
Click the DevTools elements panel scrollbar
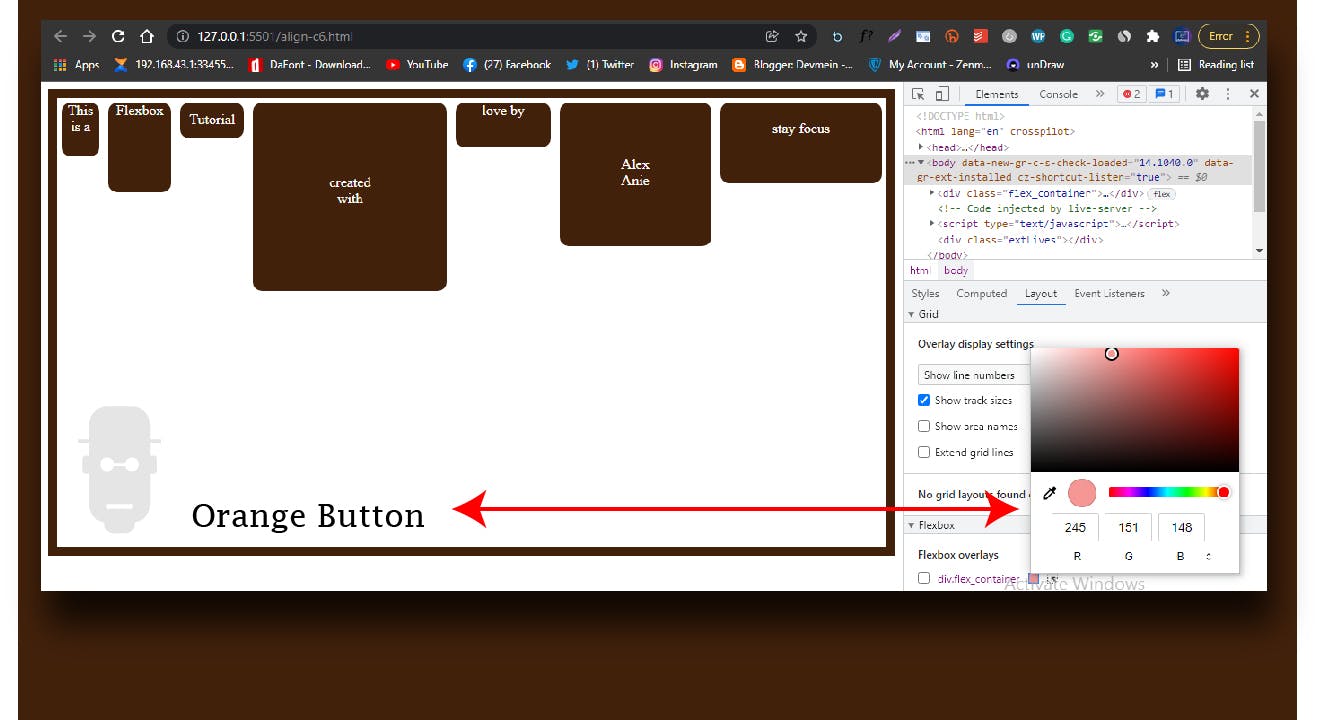coord(1260,165)
